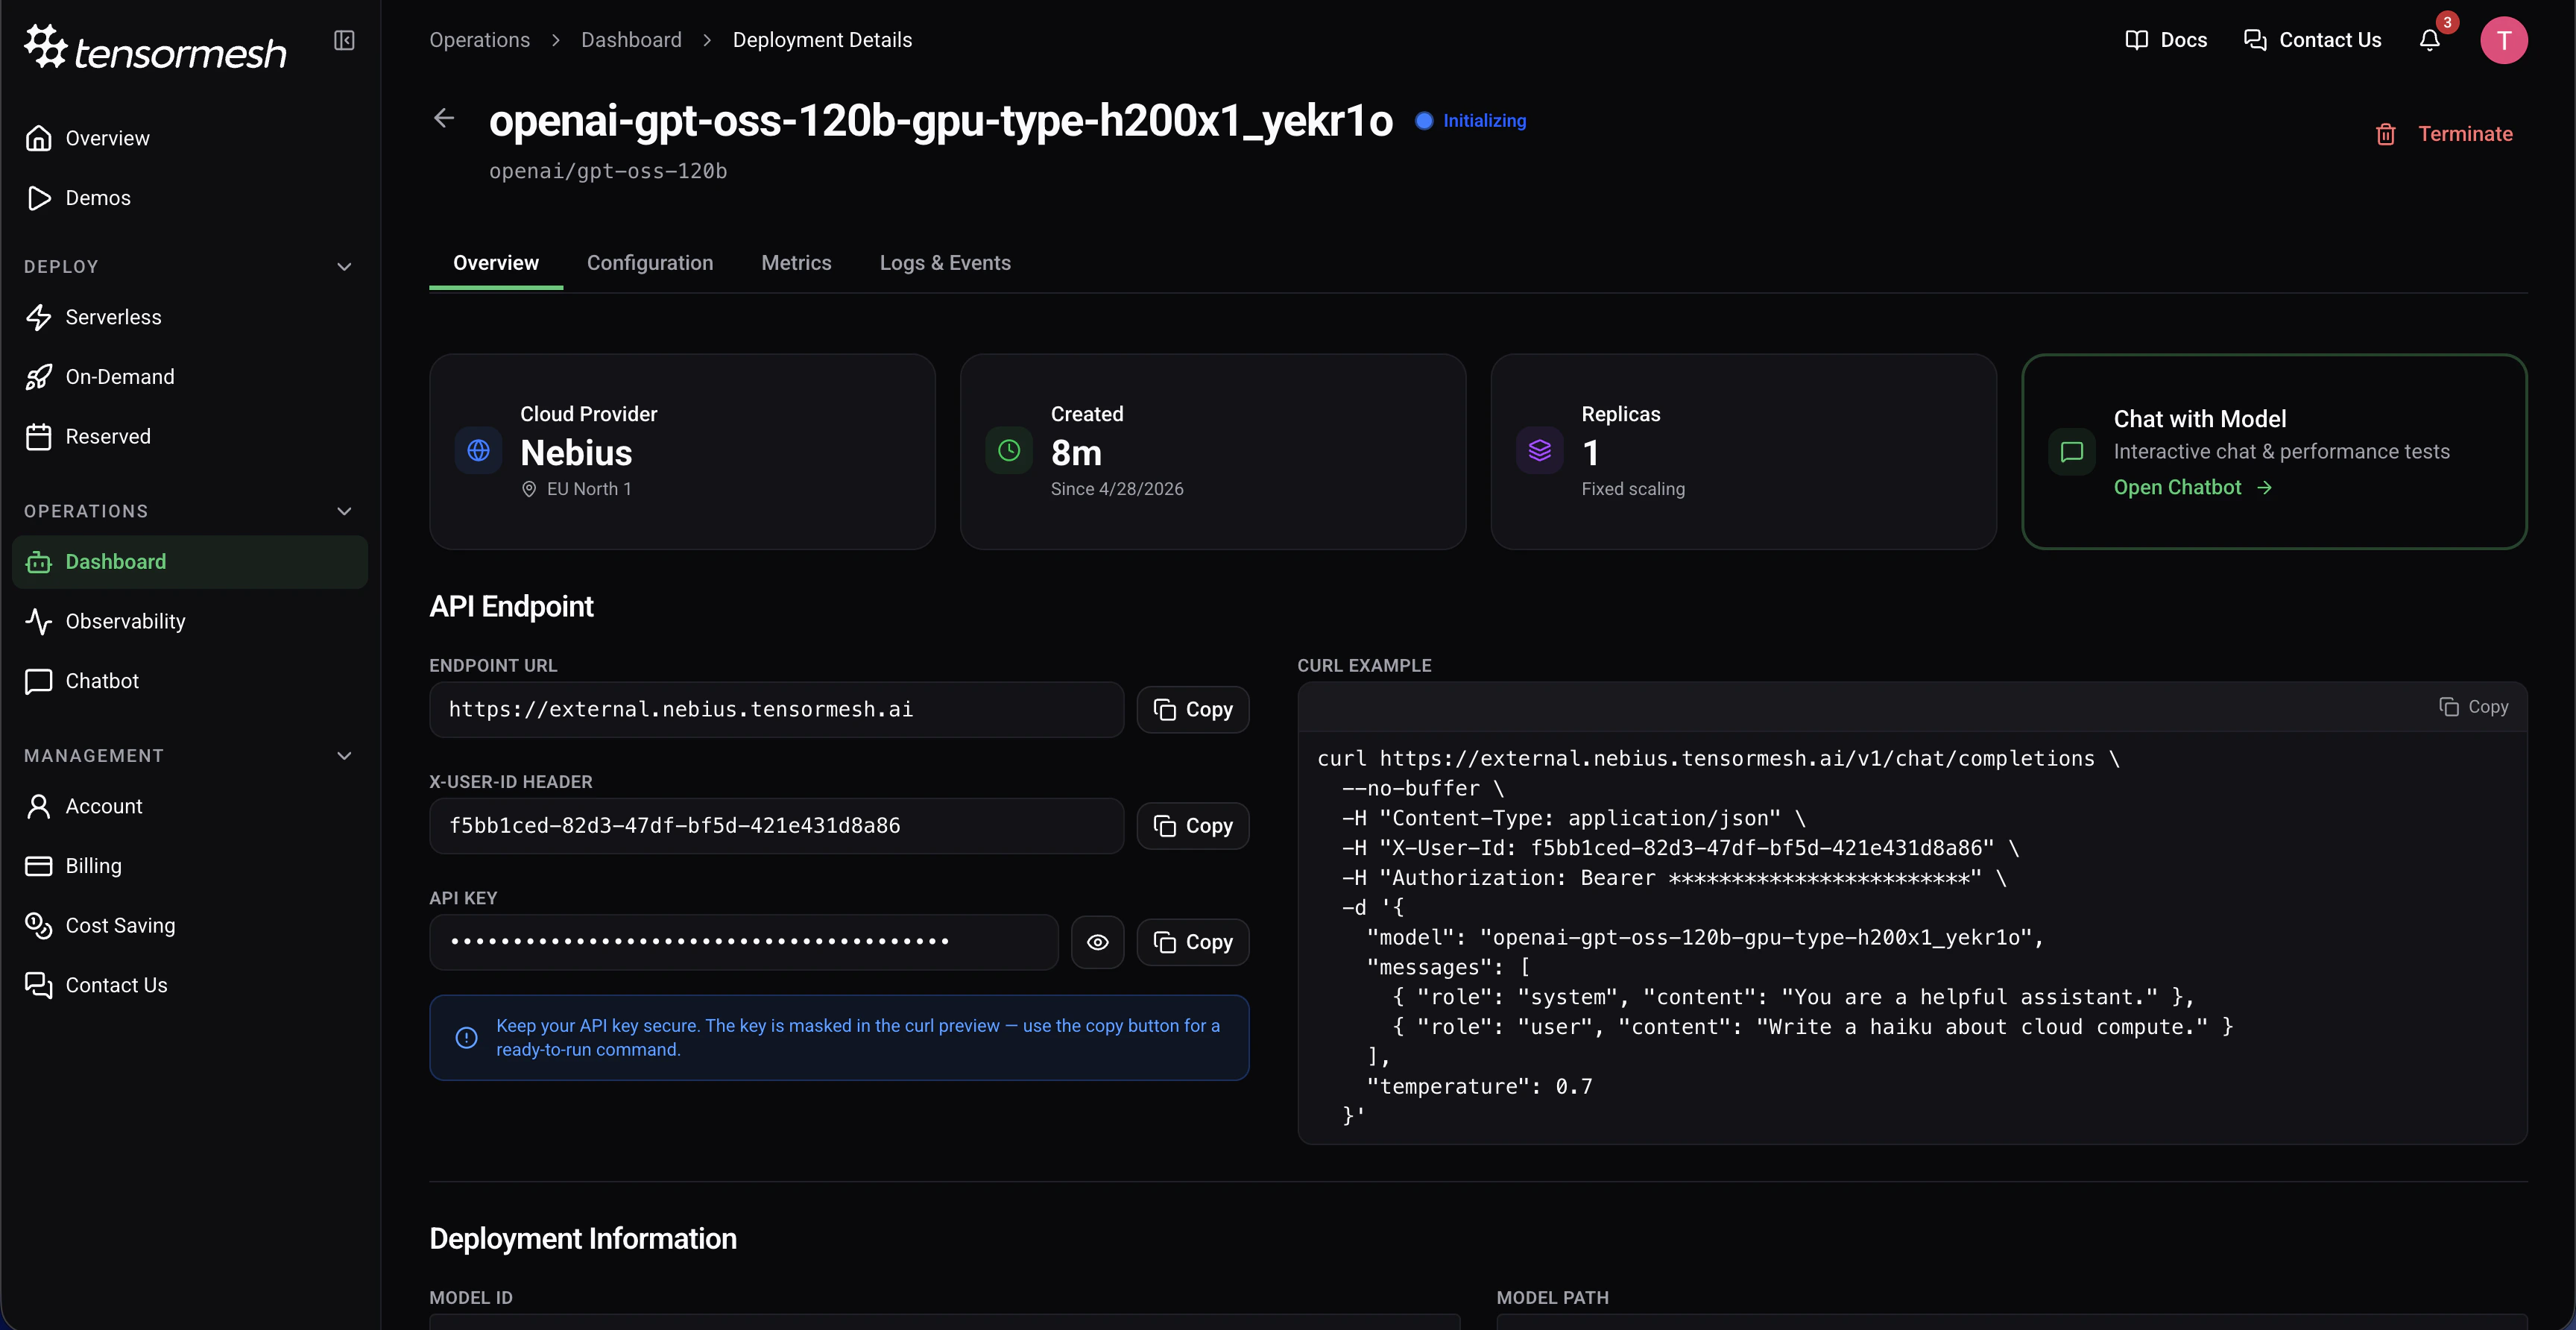Open the notifications bell
This screenshot has height=1330, width=2576.
point(2430,40)
